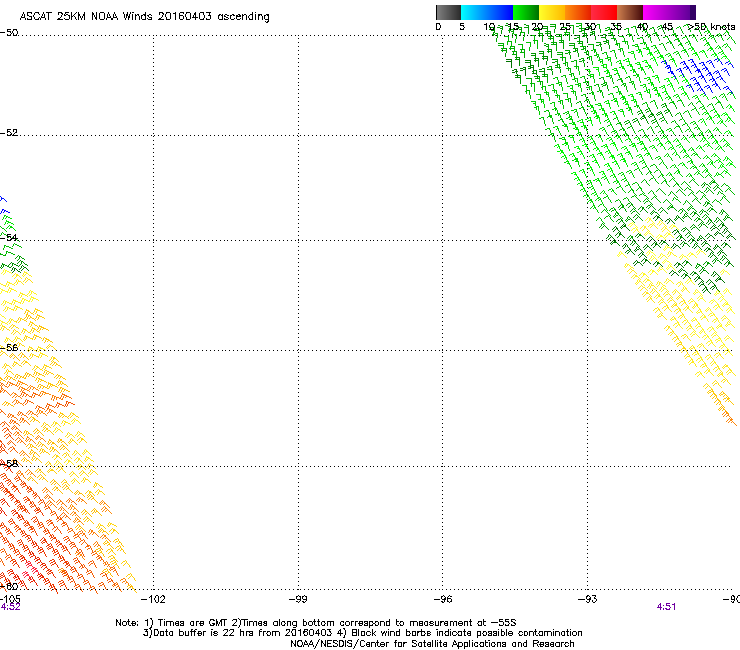Click the '>50 knots' legend label
The width and height of the screenshot is (740, 650).
(712, 27)
